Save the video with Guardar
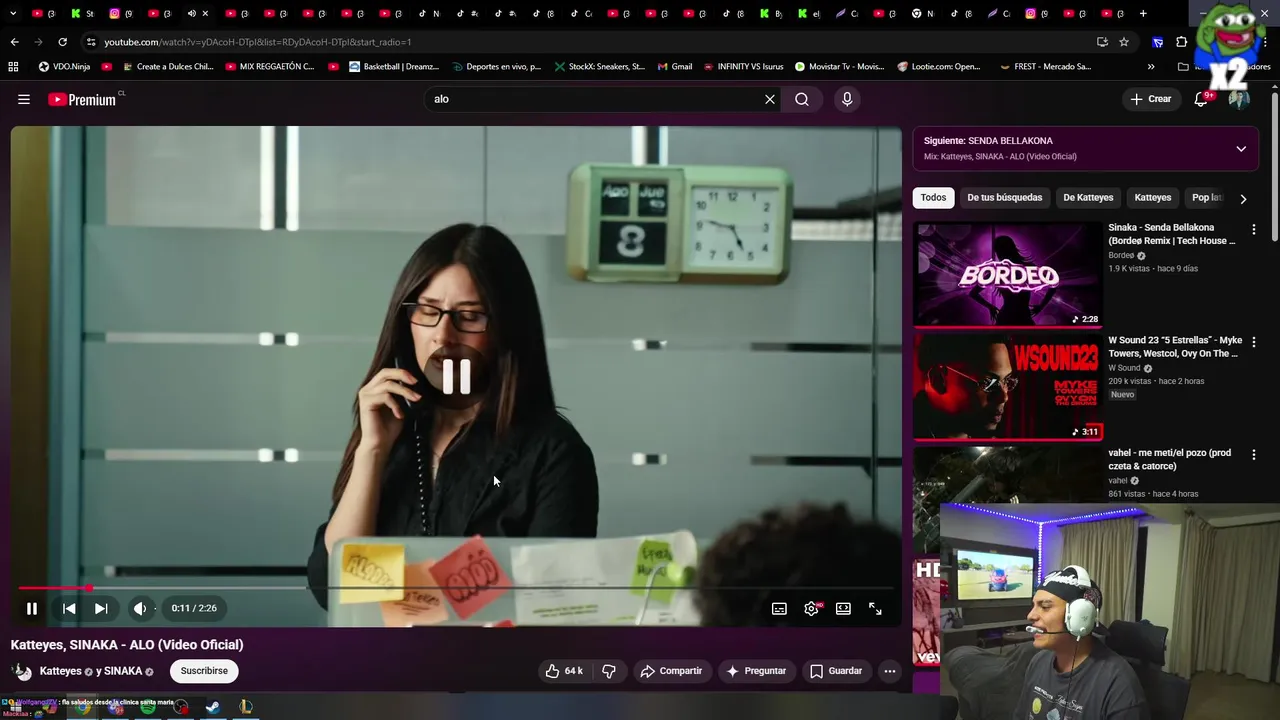1280x720 pixels. click(836, 671)
